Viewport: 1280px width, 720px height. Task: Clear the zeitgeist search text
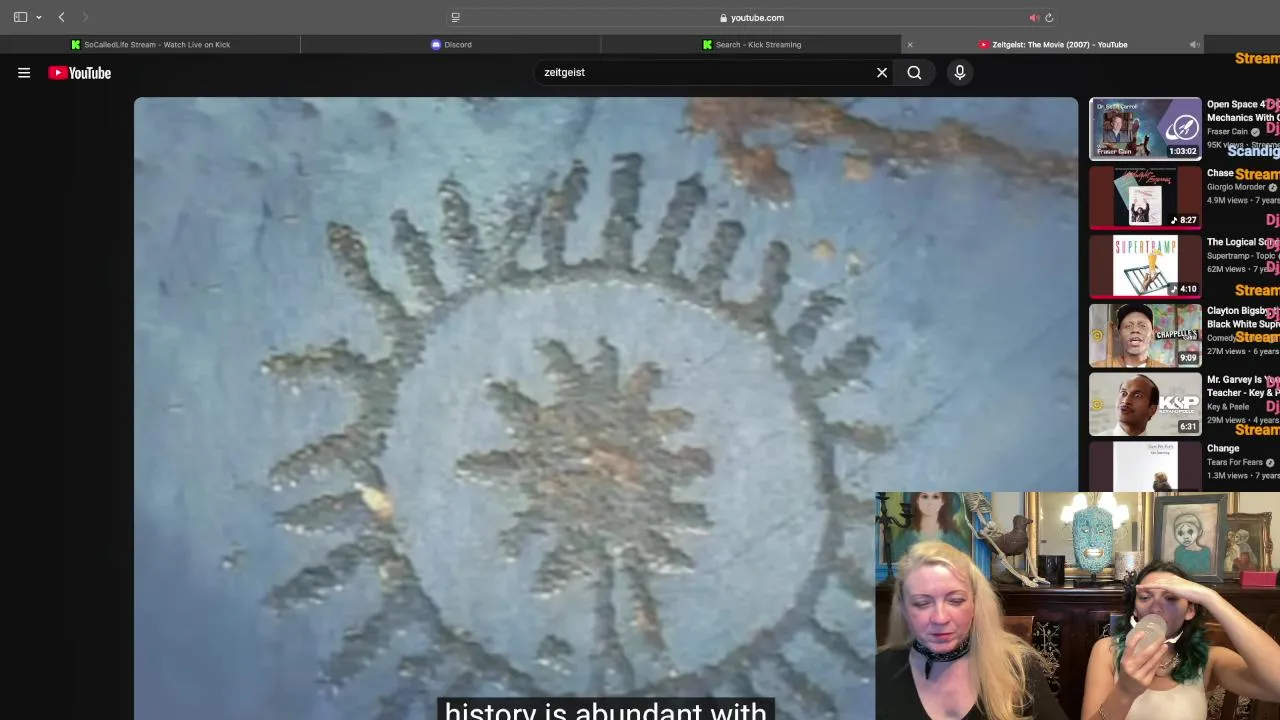click(882, 73)
